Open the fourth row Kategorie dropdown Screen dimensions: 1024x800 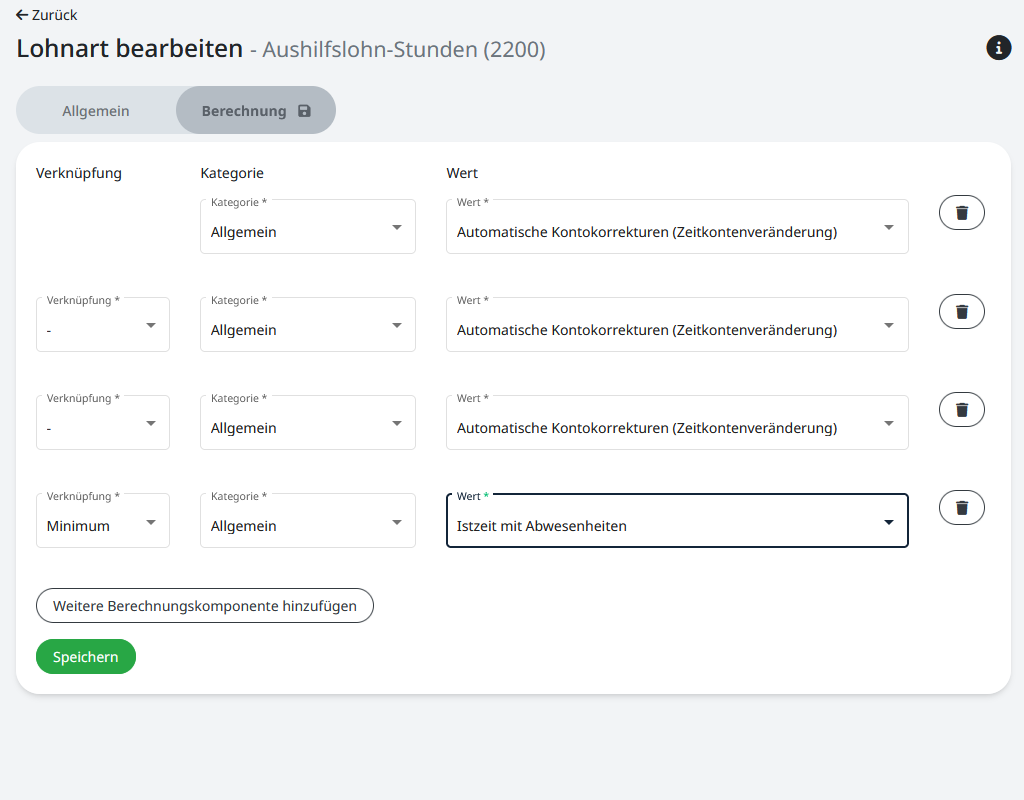click(x=307, y=521)
